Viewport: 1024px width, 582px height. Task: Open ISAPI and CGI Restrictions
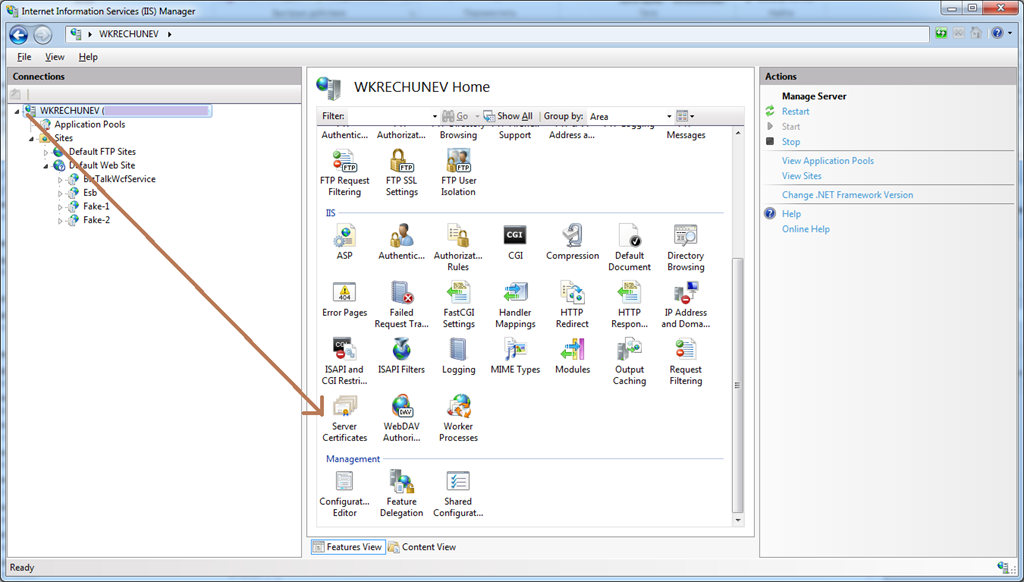point(344,361)
